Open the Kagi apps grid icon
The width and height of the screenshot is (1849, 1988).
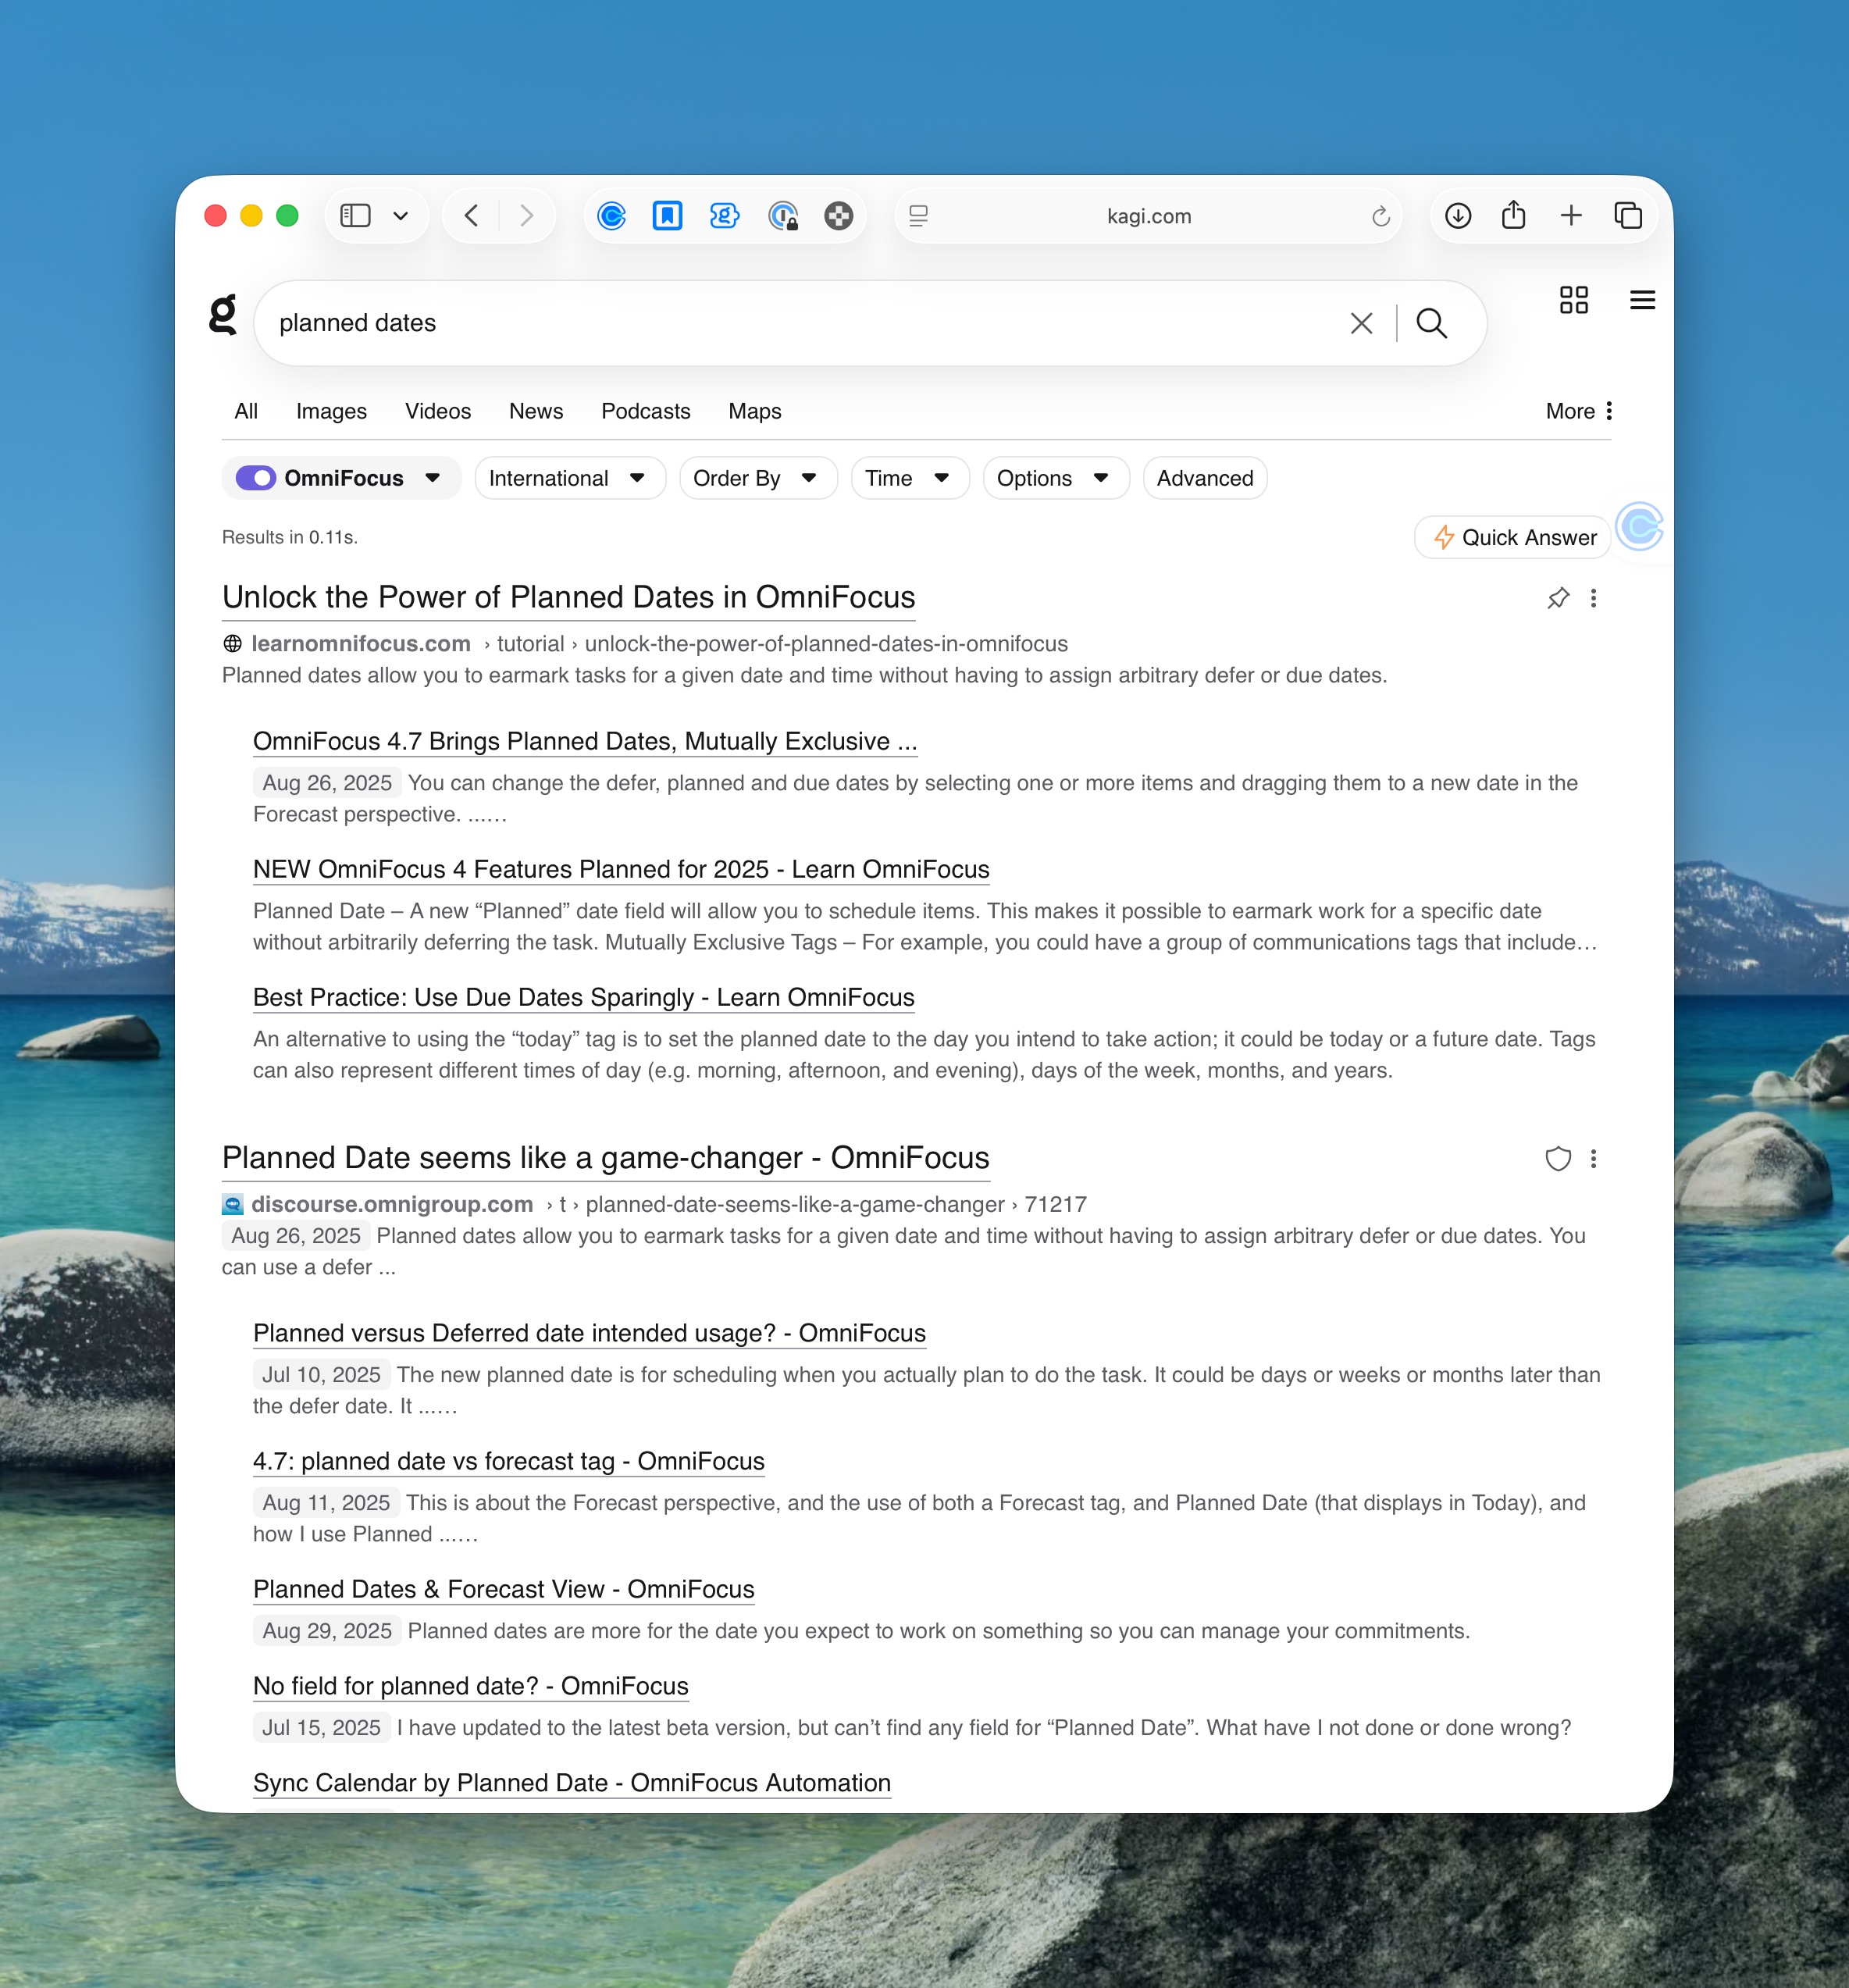1573,300
